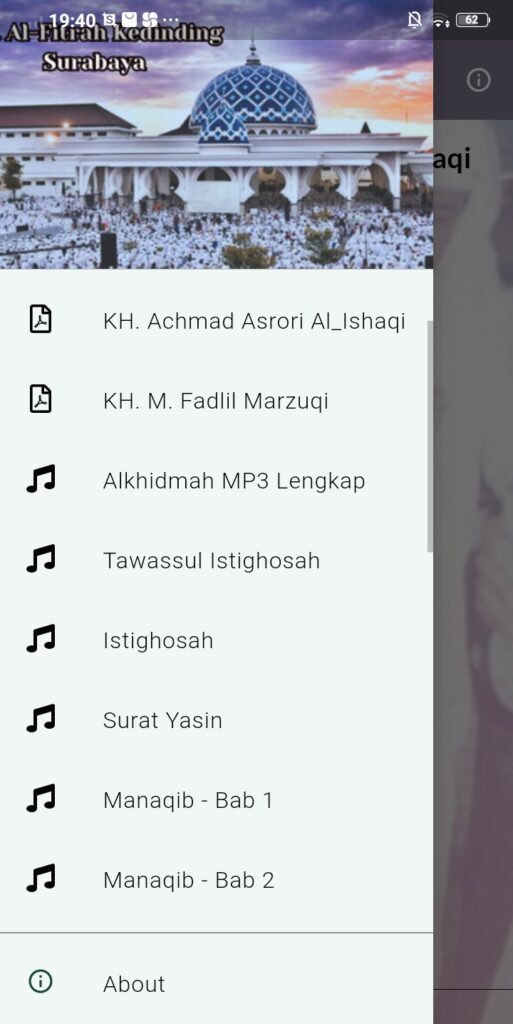Click the music note icon beside Surat Yasin
Screen dimensions: 513x1024
coord(41,718)
